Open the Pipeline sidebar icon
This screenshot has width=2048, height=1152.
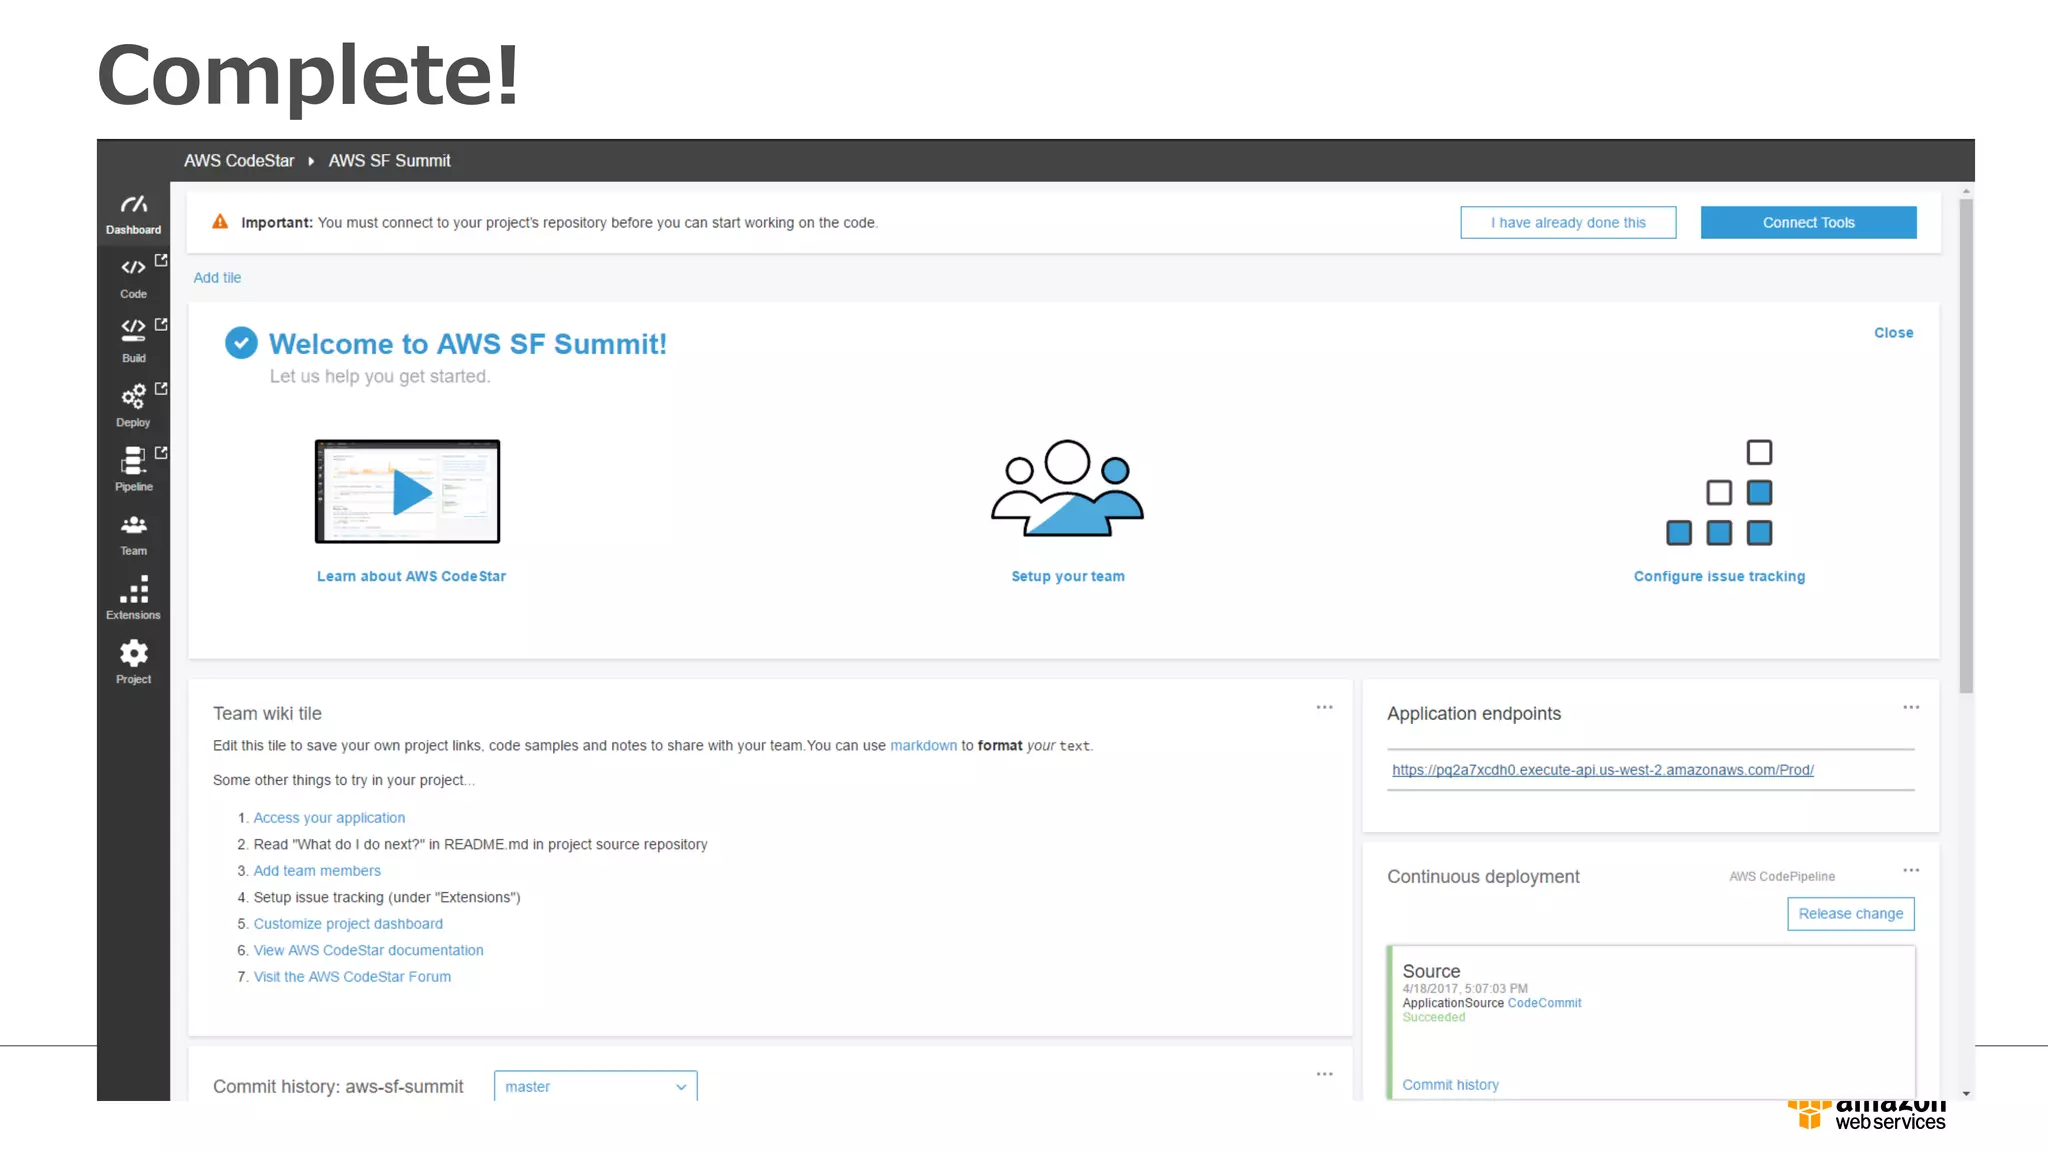(133, 461)
